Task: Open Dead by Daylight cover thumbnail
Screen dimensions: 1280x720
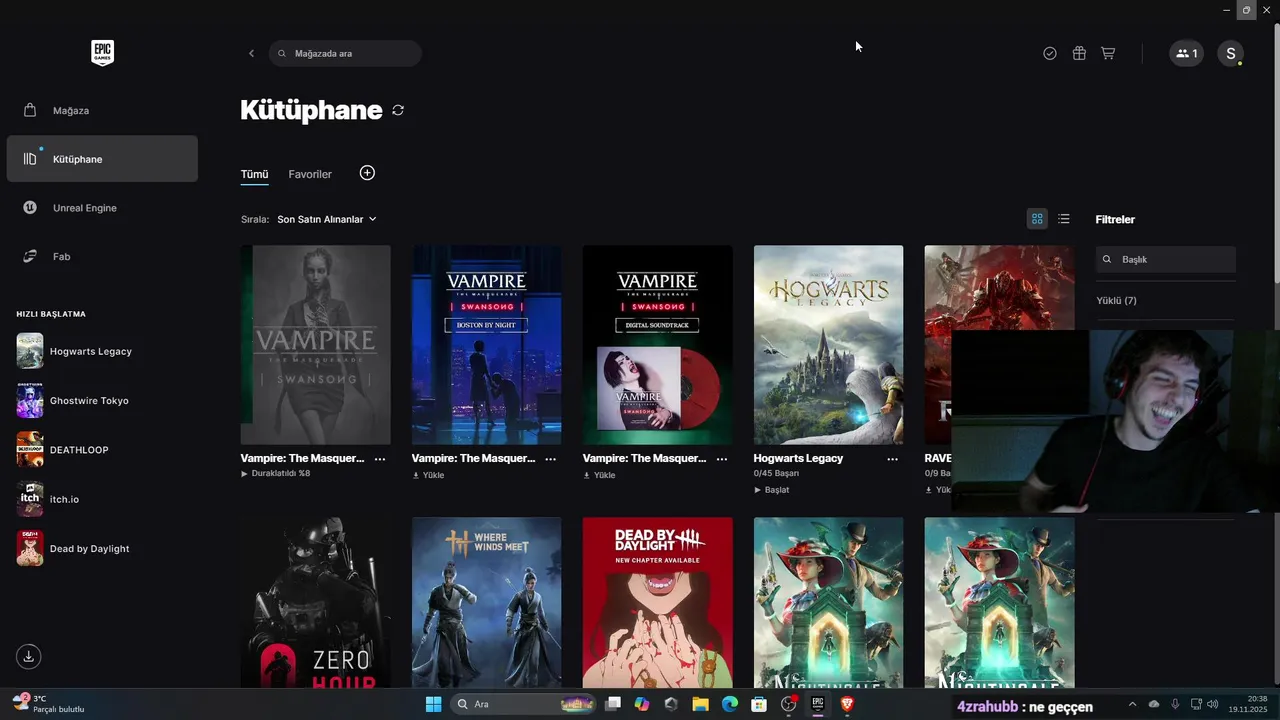Action: click(x=657, y=602)
